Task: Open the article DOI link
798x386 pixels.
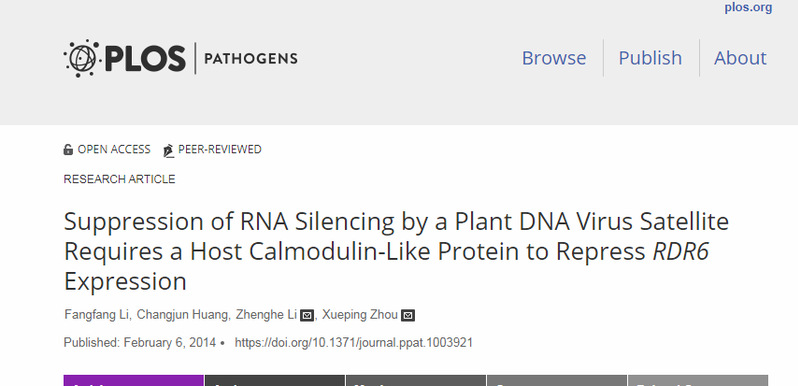Action: 353,343
